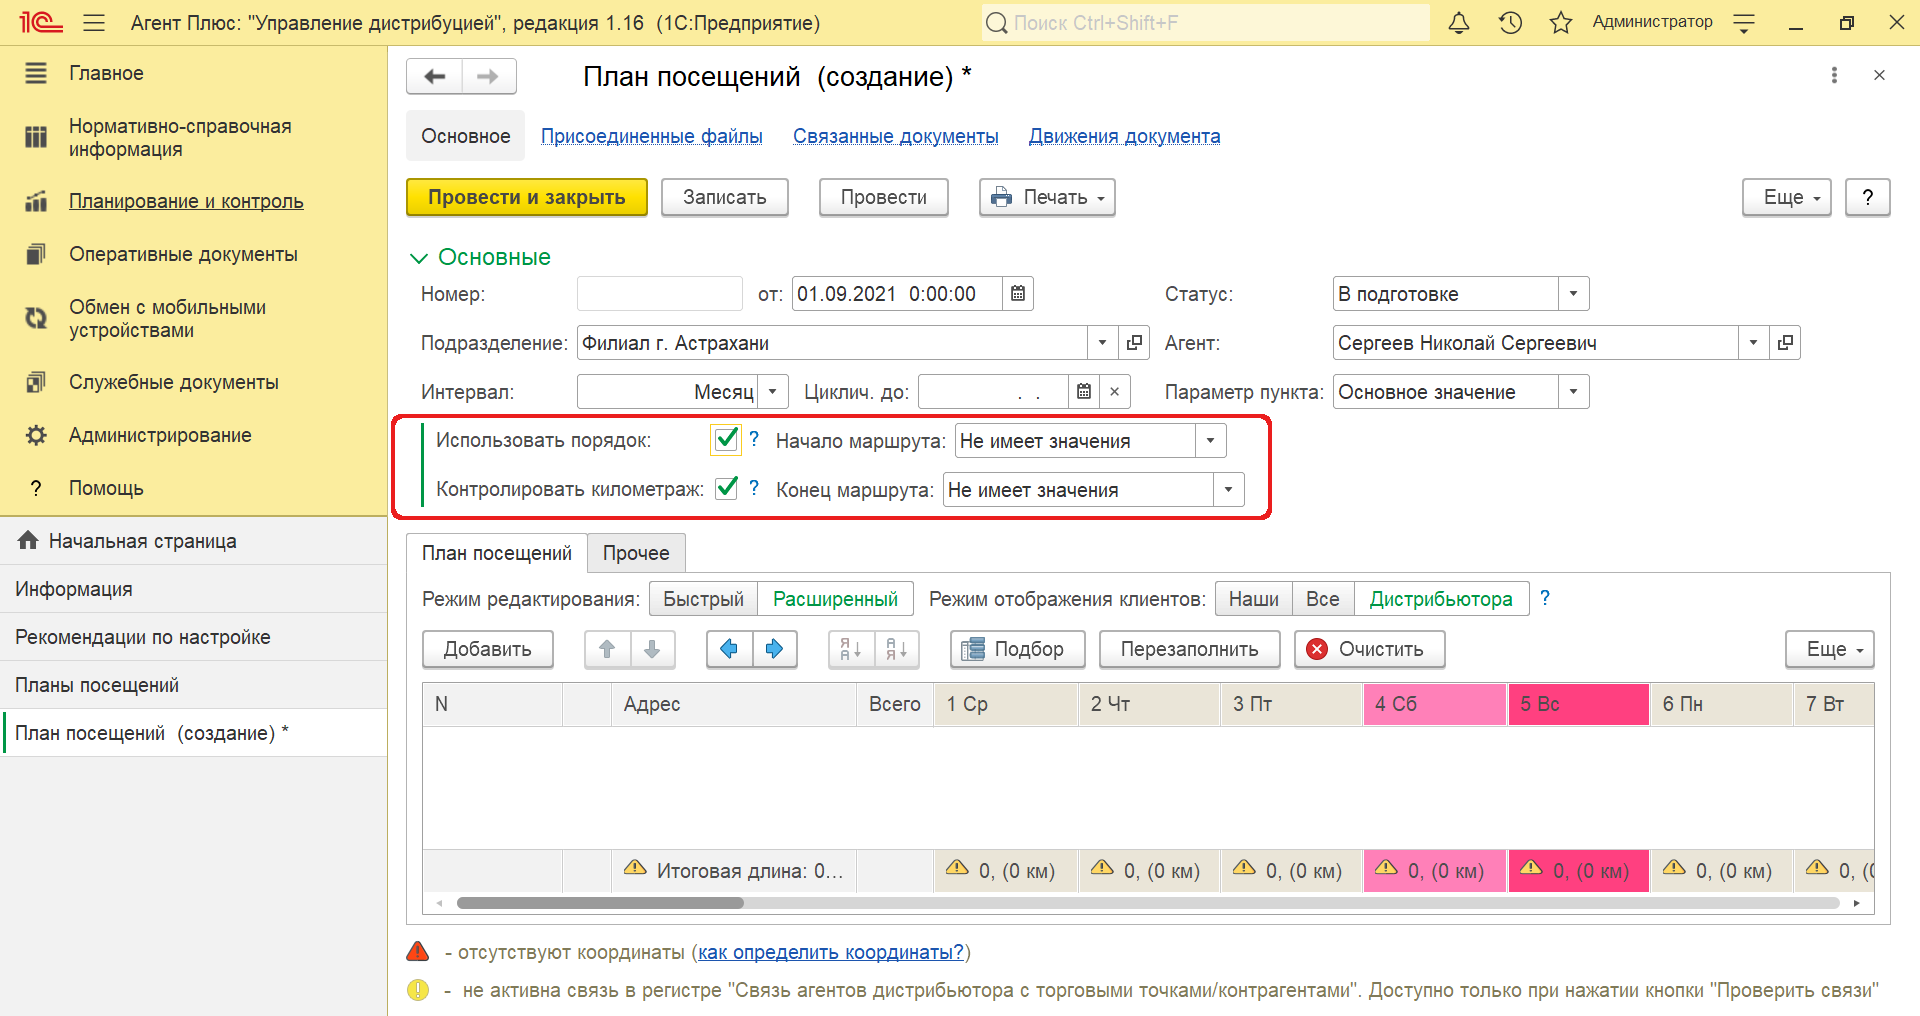Expand Начало маршрута dropdown
This screenshot has width=1920, height=1016.
coord(1210,440)
